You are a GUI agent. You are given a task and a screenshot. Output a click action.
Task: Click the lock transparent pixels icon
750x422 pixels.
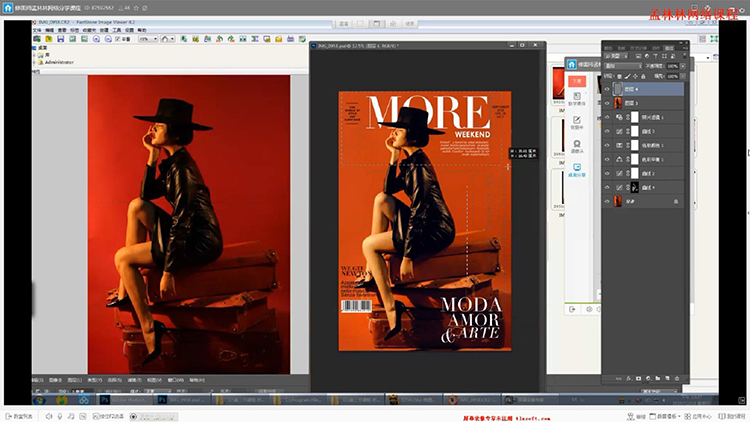619,77
